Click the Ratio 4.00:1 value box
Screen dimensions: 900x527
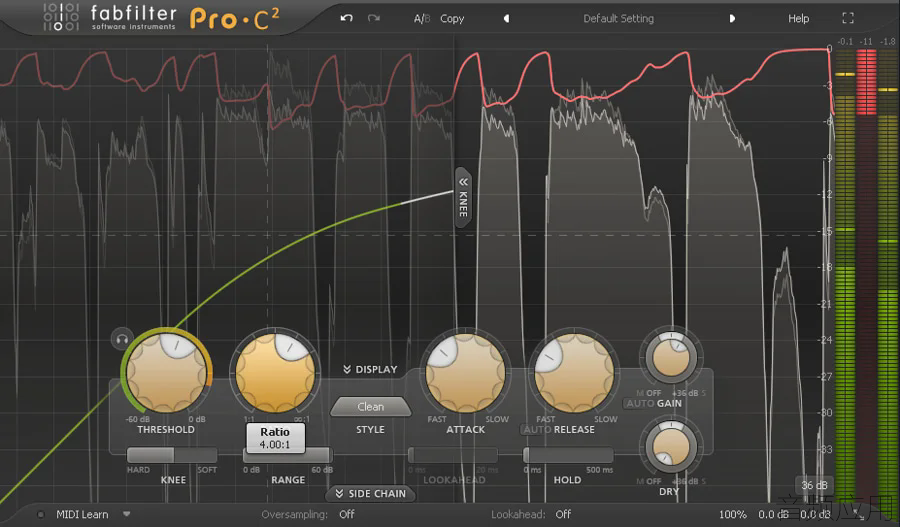[276, 438]
